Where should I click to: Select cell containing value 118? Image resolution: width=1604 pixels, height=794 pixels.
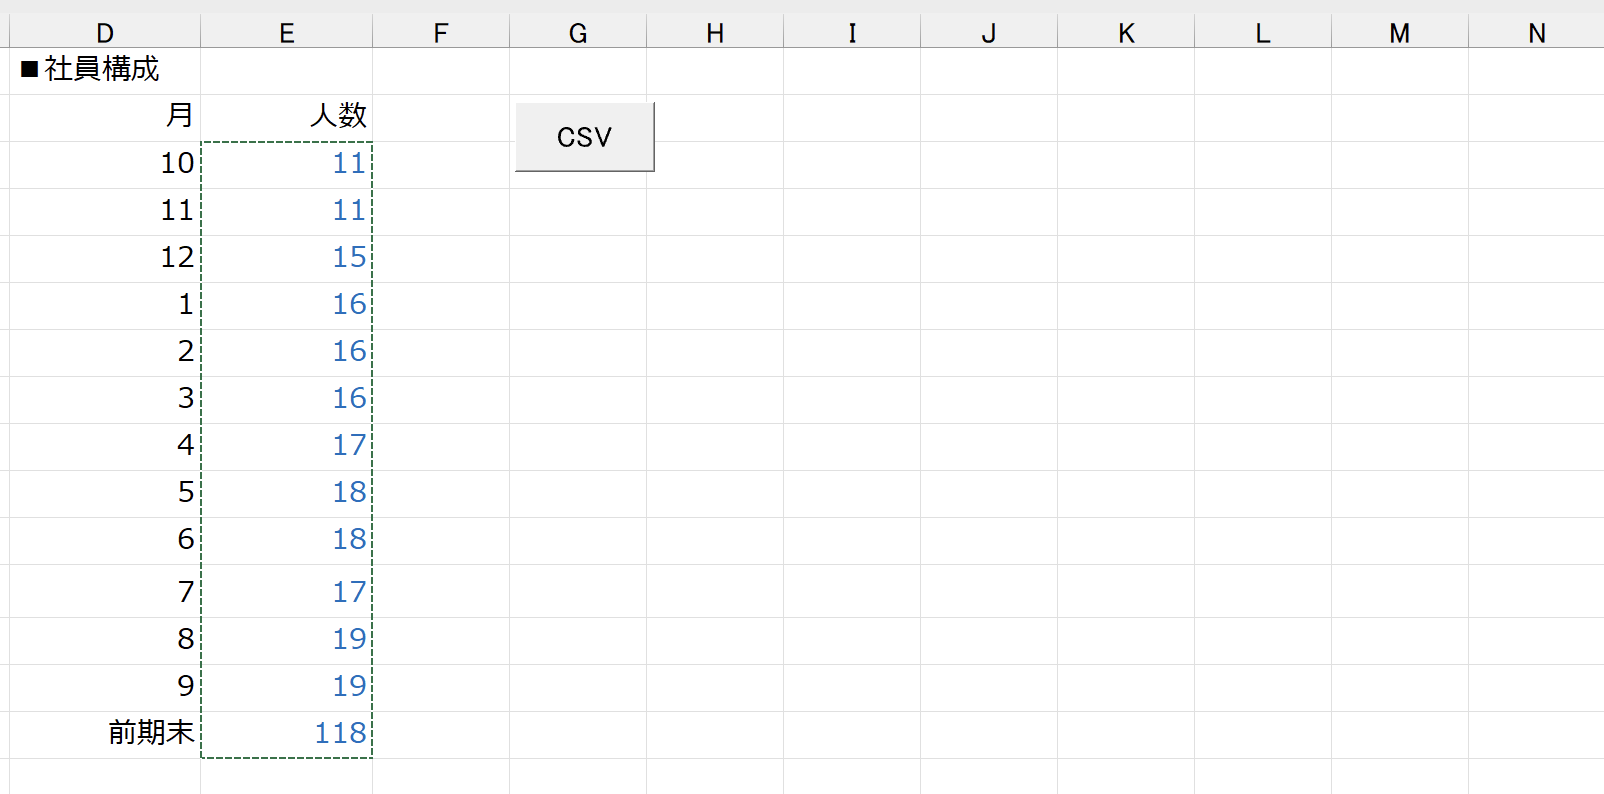286,733
